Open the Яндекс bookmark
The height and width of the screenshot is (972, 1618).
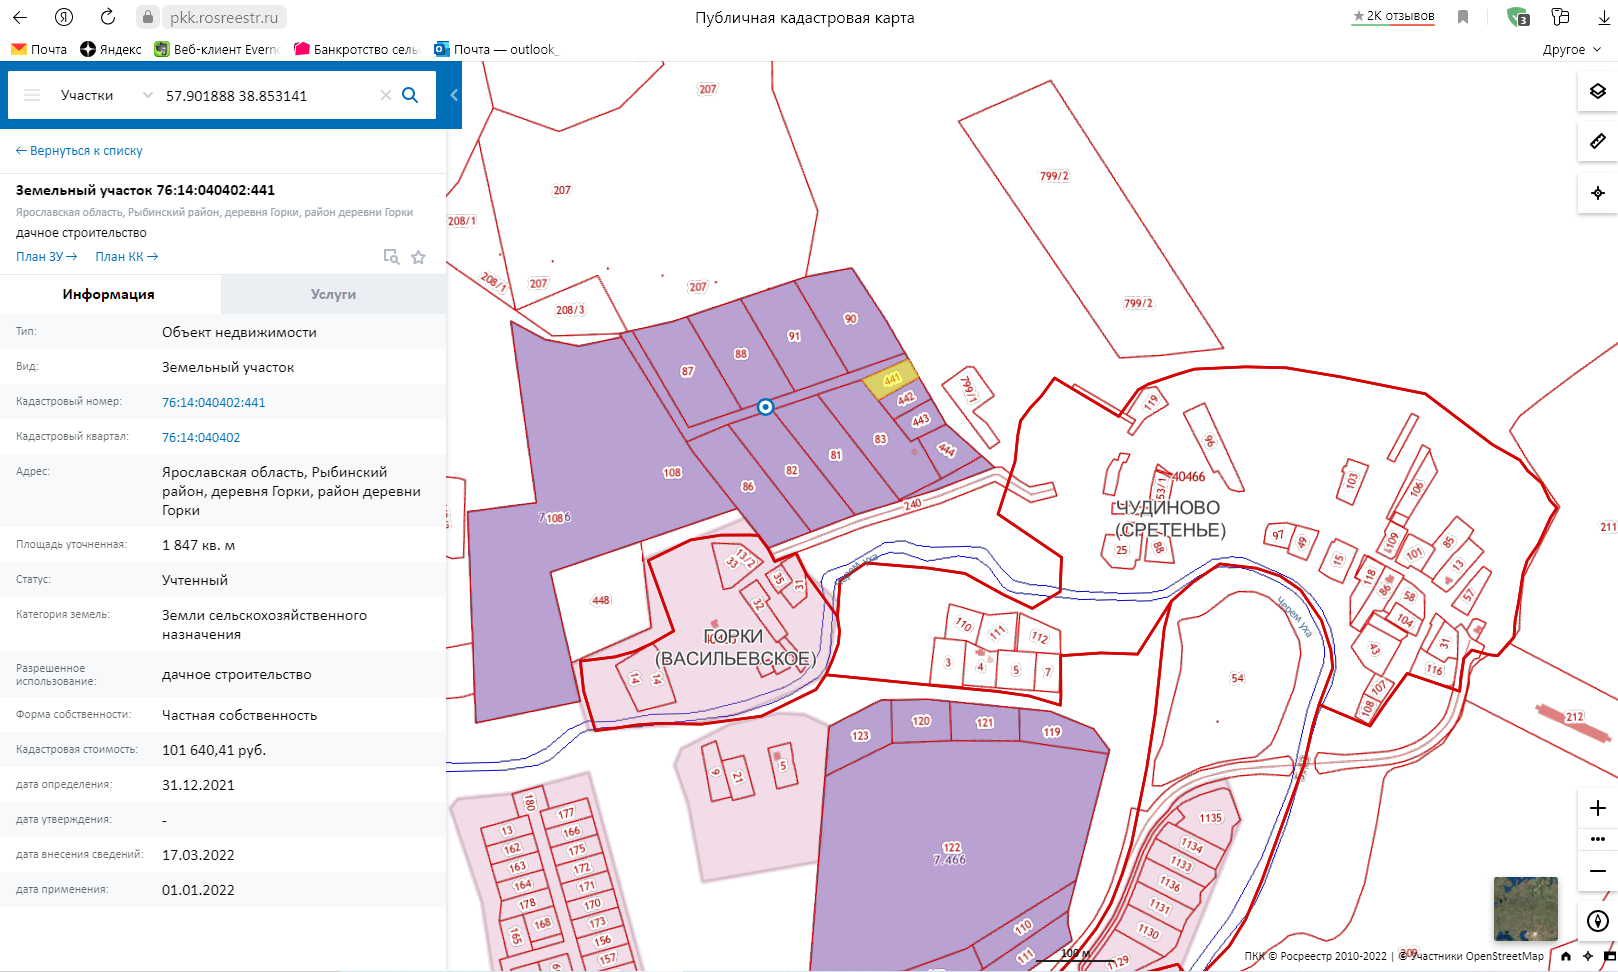coord(111,49)
